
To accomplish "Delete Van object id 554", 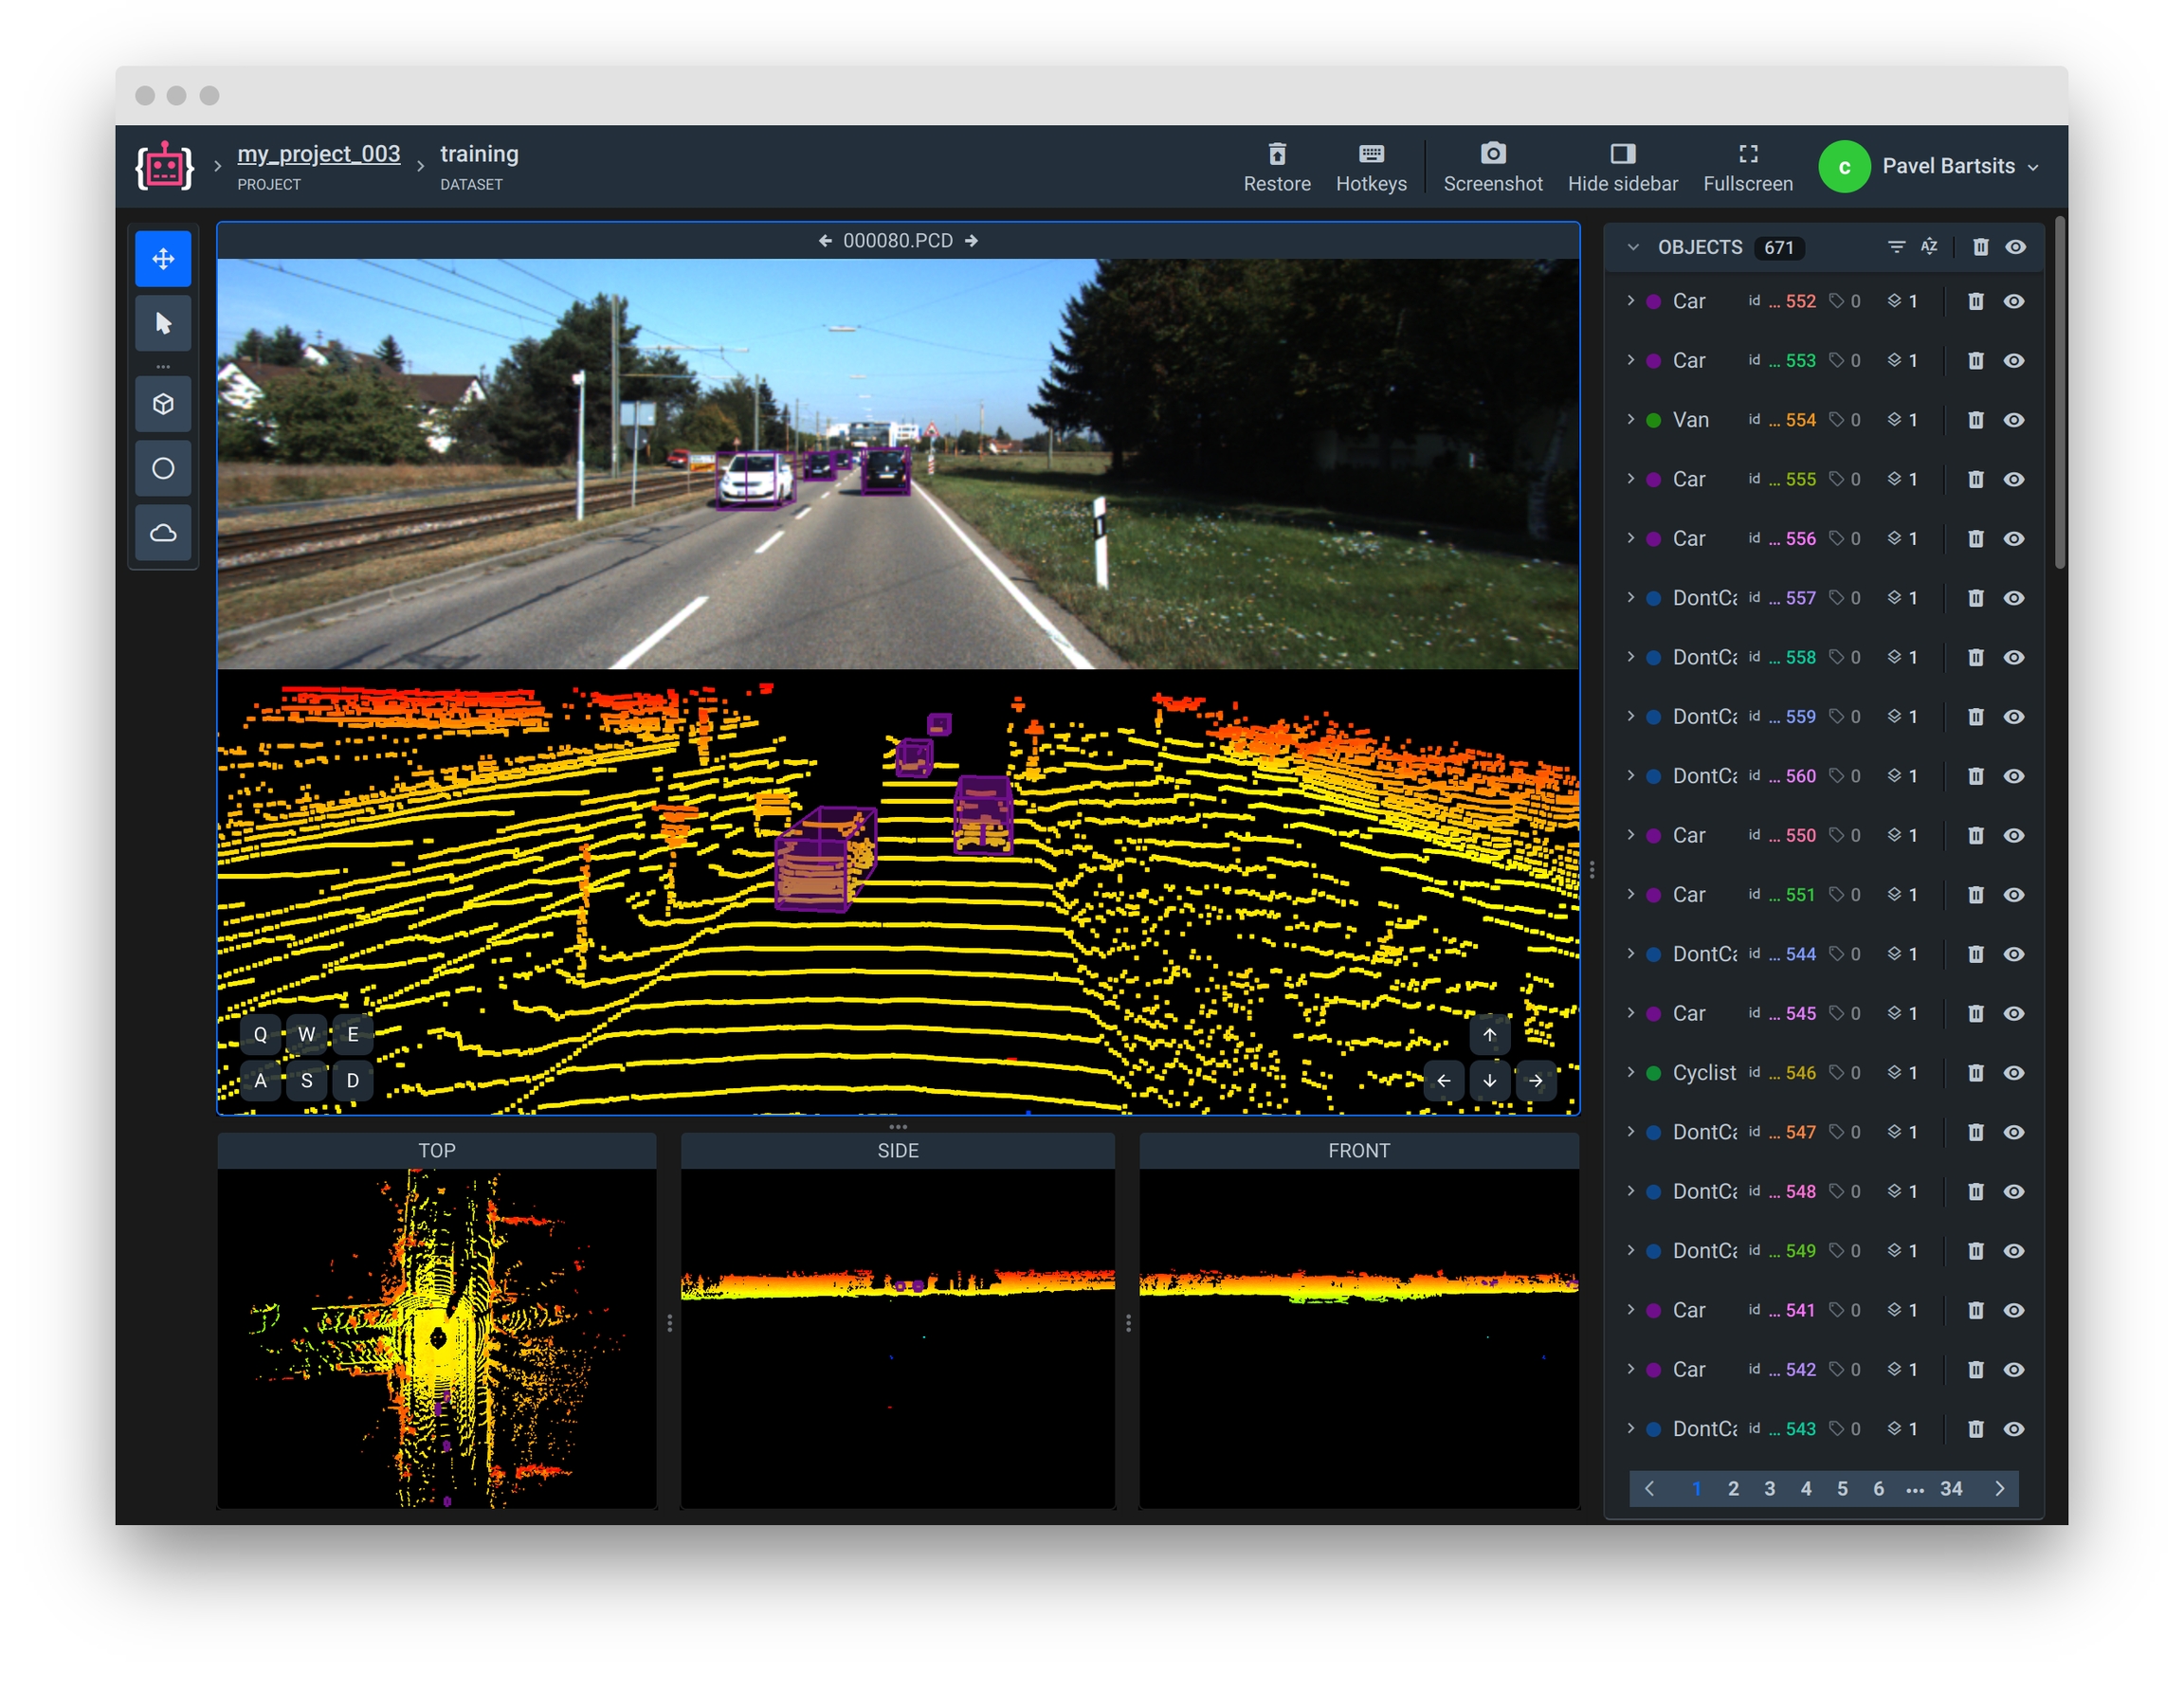I will (1975, 420).
